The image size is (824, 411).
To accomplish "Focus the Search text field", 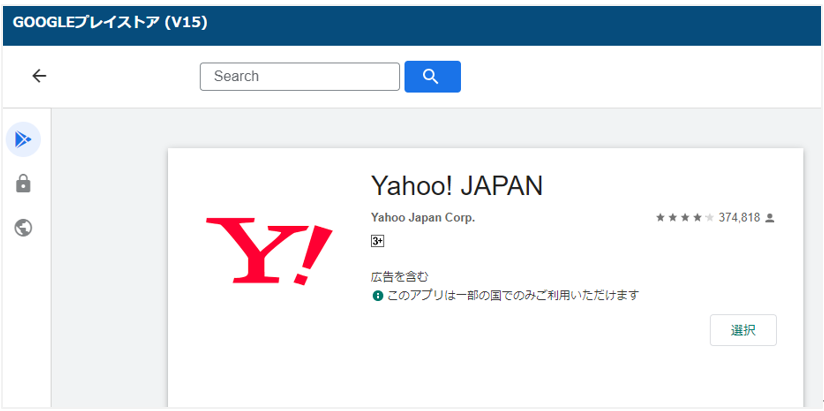I will 300,77.
